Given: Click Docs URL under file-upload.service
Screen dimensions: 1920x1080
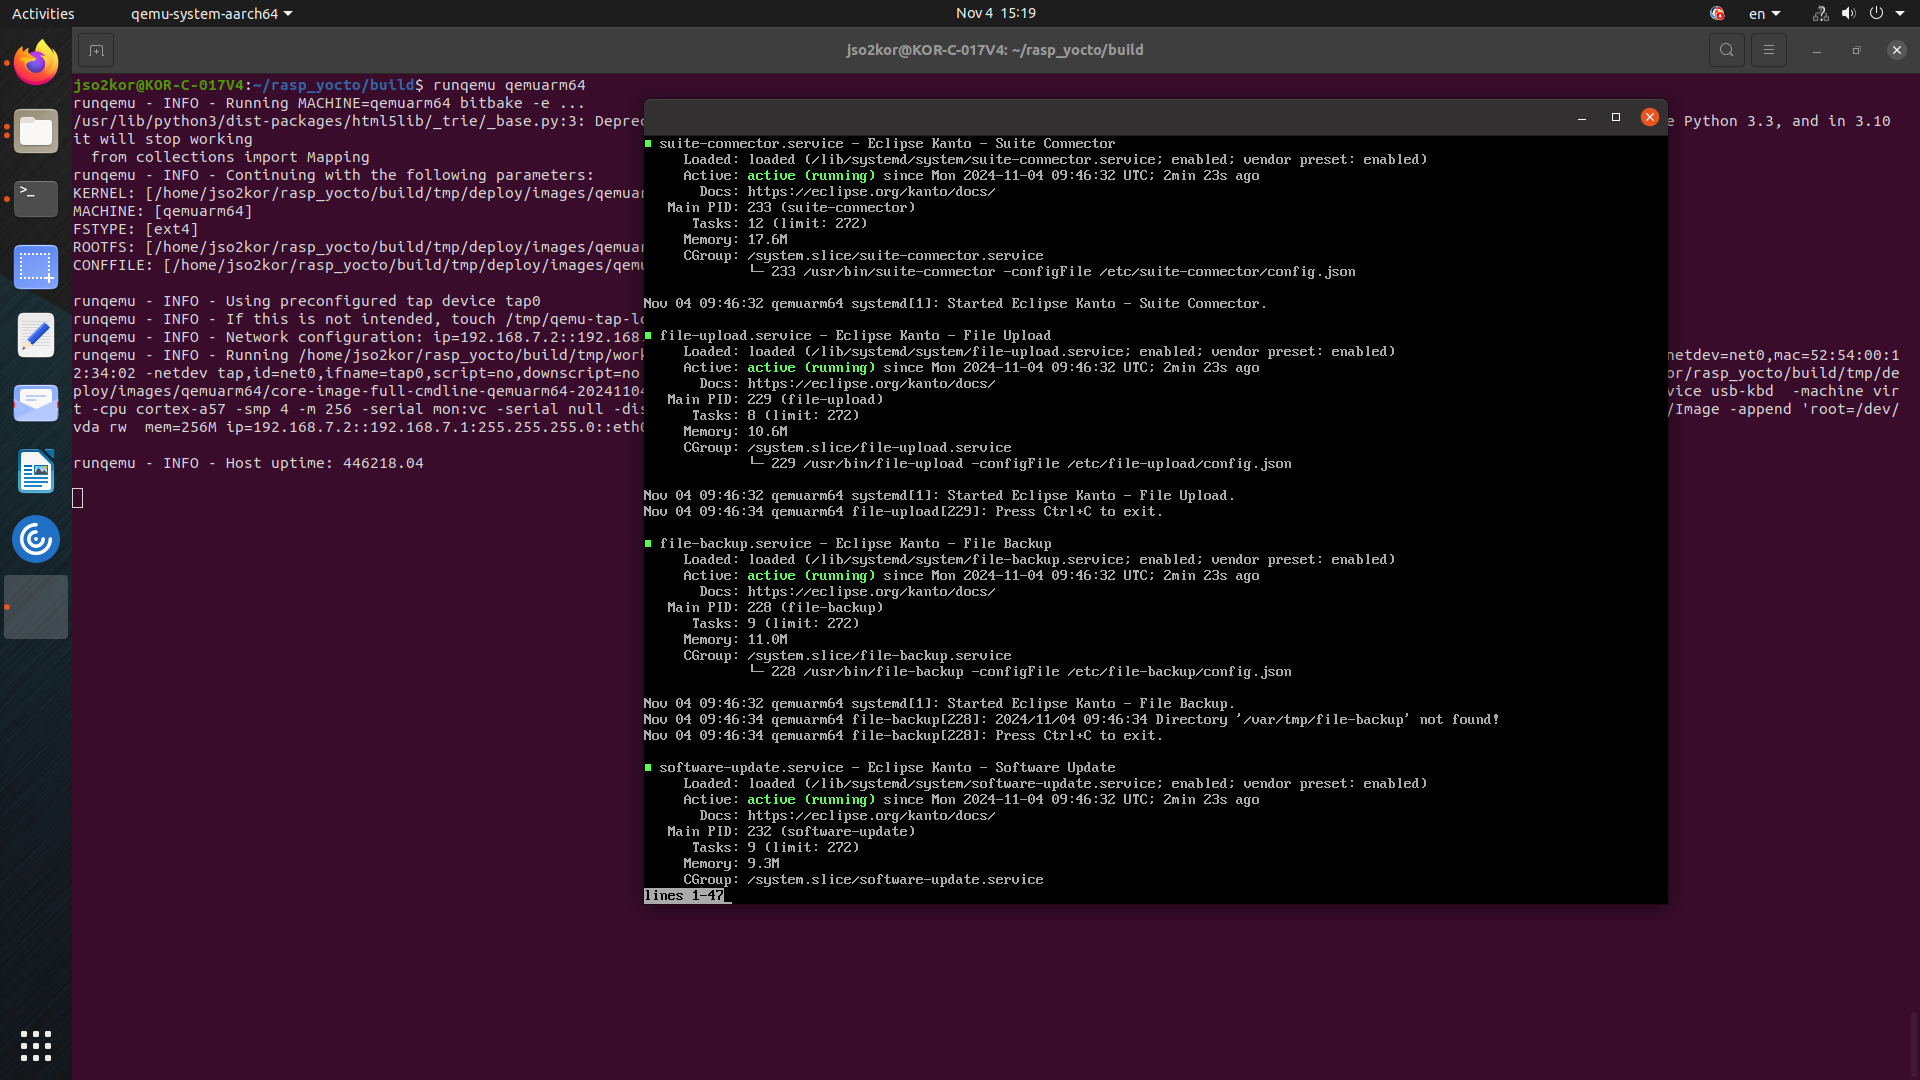Looking at the screenshot, I should 871,384.
